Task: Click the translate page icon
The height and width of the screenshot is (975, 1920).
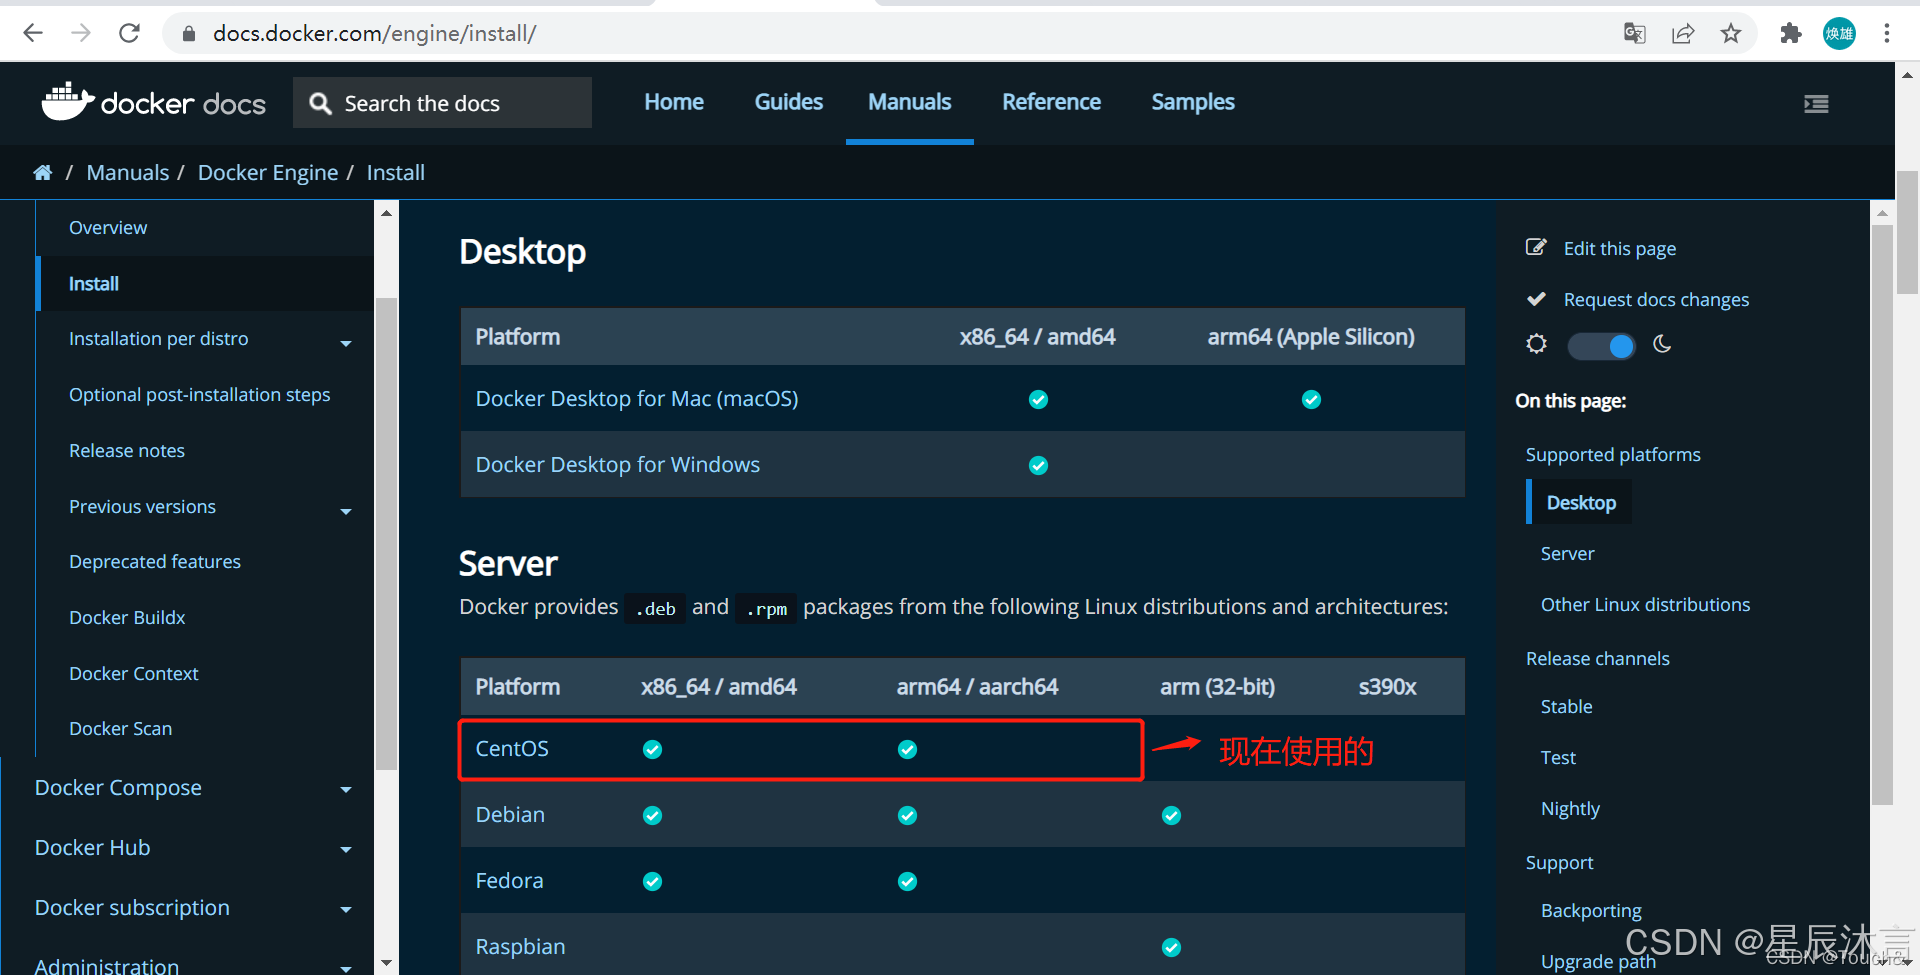Action: pyautogui.click(x=1635, y=33)
